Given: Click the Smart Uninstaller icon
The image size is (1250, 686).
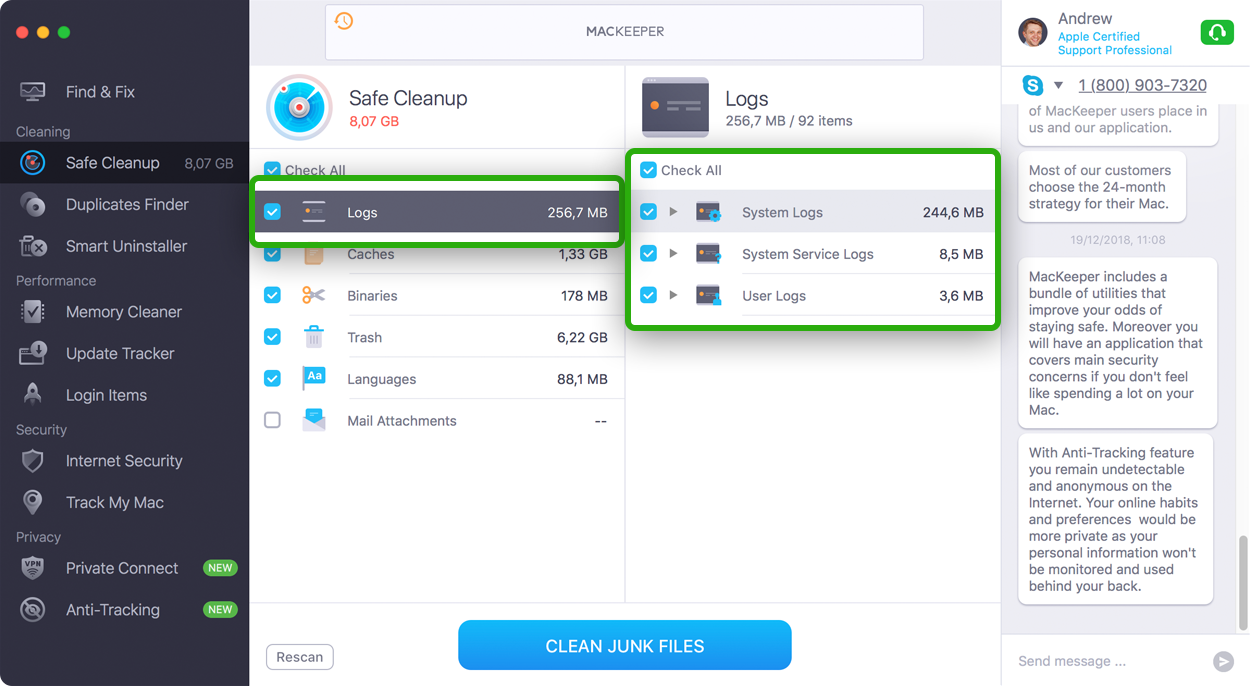Looking at the screenshot, I should click(x=33, y=246).
